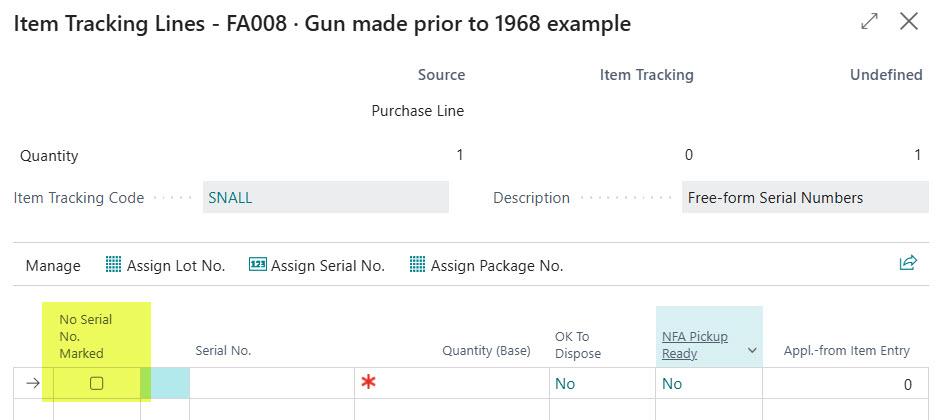Click the Serial No. column header
The width and height of the screenshot is (939, 420).
(x=223, y=351)
